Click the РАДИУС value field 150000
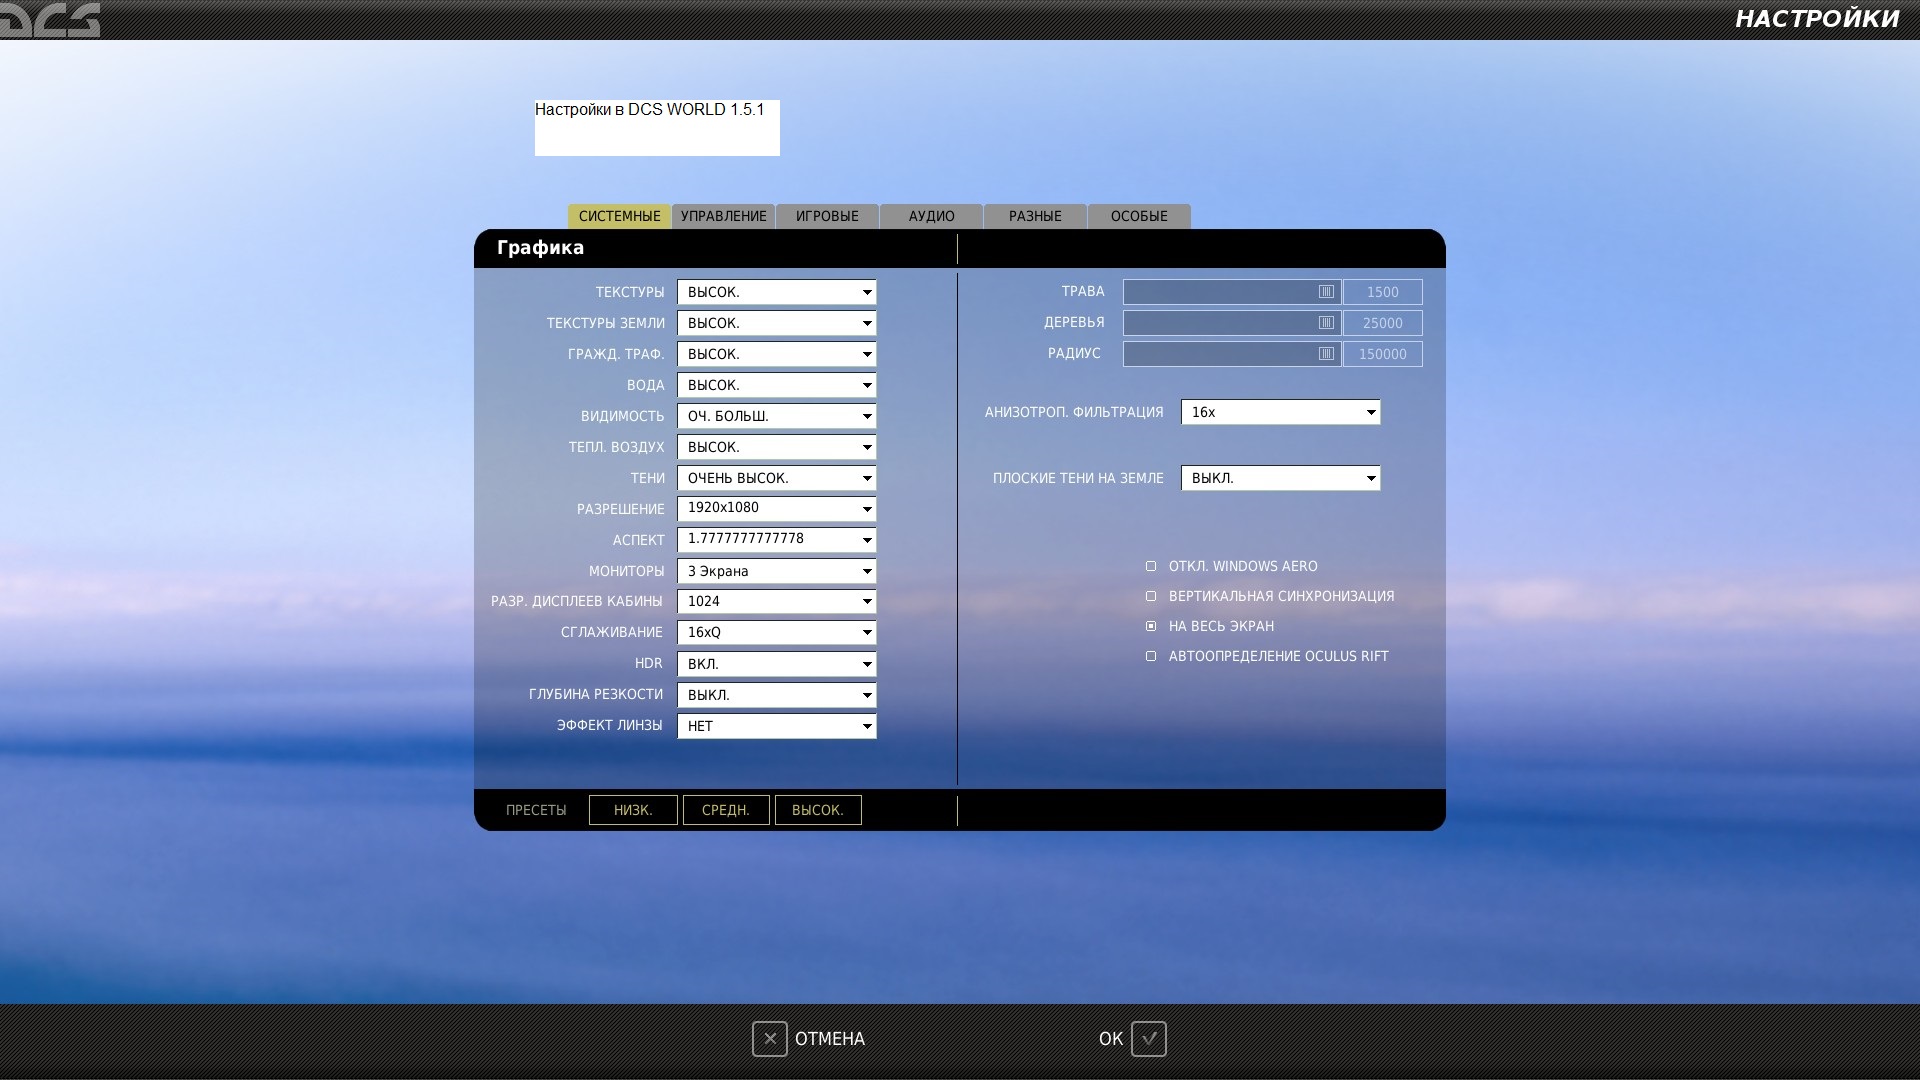The image size is (1920, 1080). point(1382,354)
